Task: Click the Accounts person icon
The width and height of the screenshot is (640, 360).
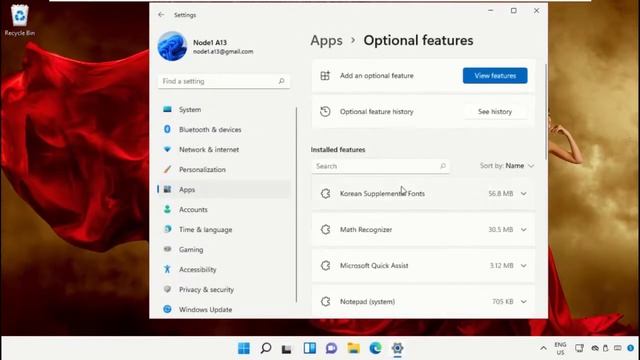Action: (167, 209)
